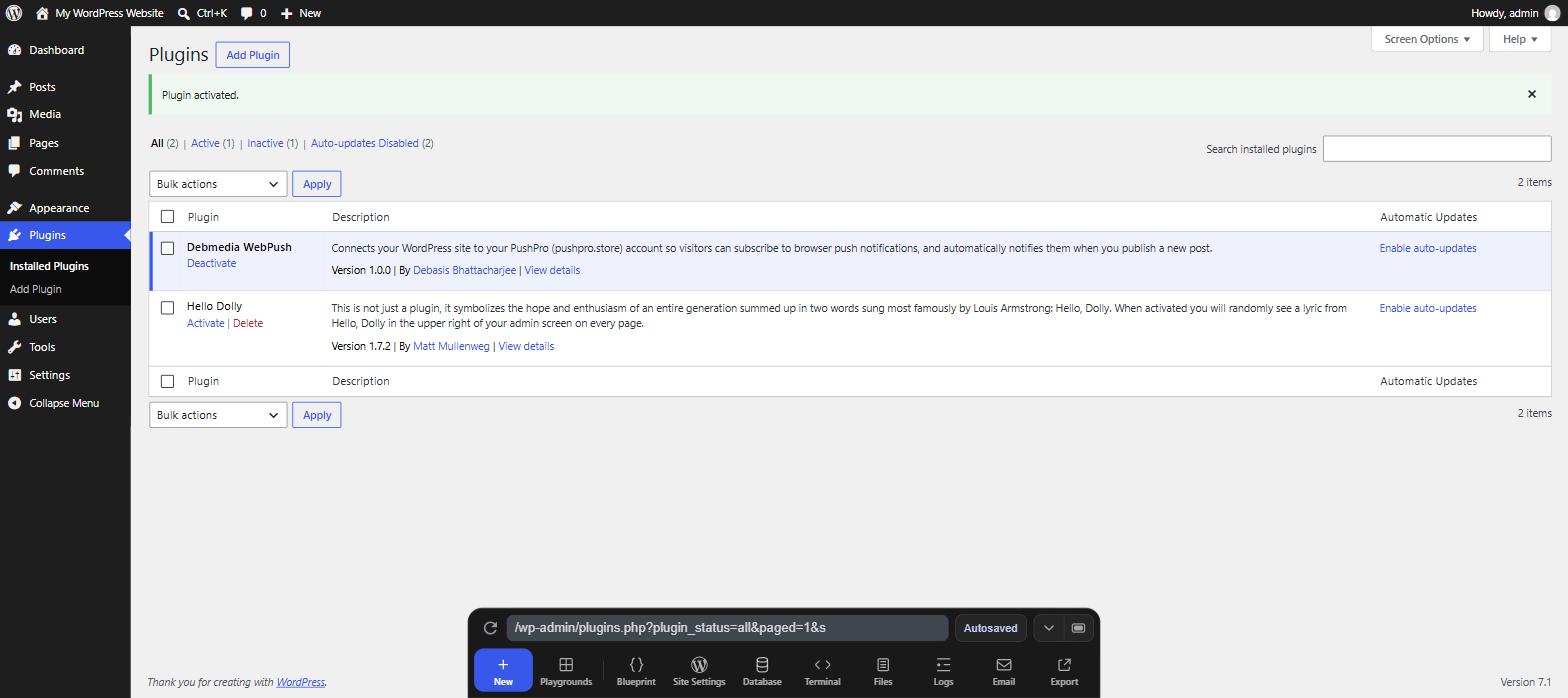Viewport: 1568px width, 698px height.
Task: View details of Hello Dolly
Action: (x=526, y=346)
